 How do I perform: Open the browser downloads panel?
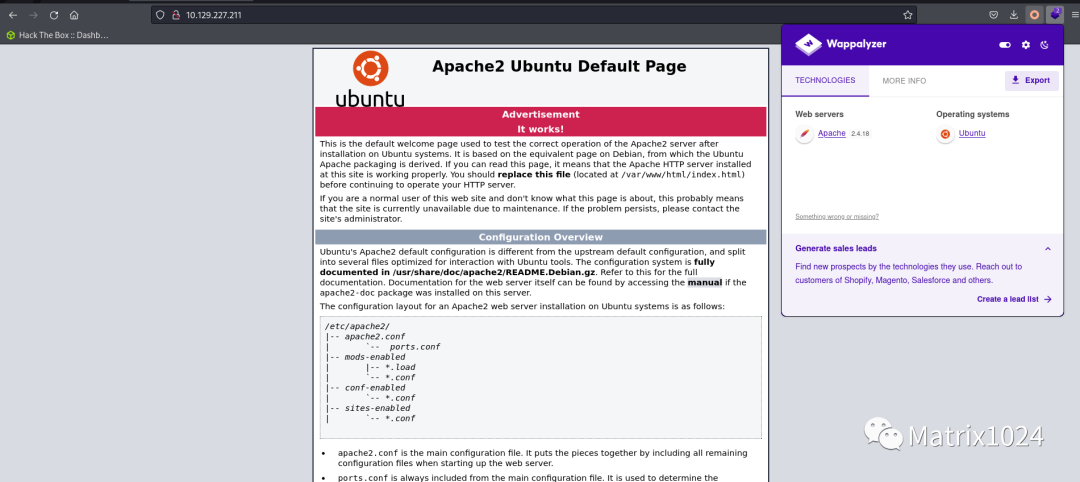click(1014, 14)
